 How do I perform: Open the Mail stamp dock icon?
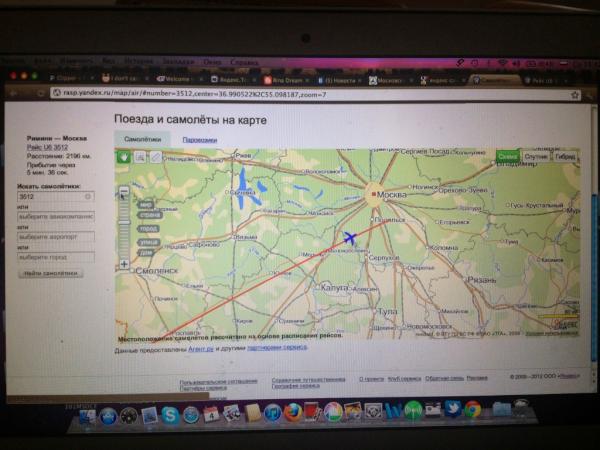150,416
